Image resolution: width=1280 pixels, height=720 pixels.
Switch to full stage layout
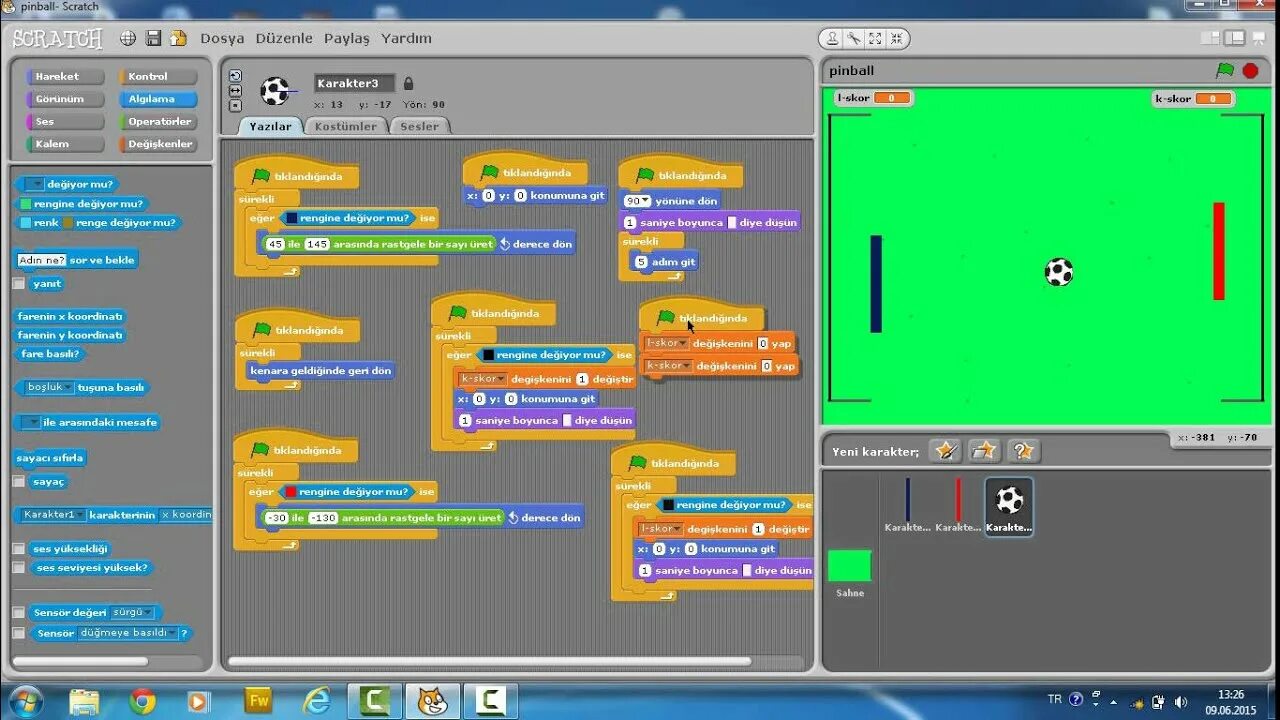pos(1235,38)
